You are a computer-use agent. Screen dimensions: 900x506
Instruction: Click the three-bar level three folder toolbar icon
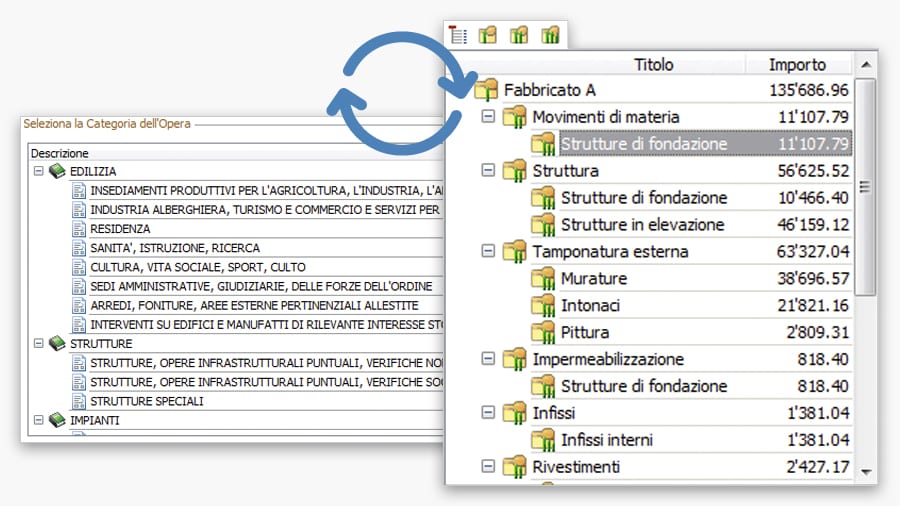click(550, 36)
